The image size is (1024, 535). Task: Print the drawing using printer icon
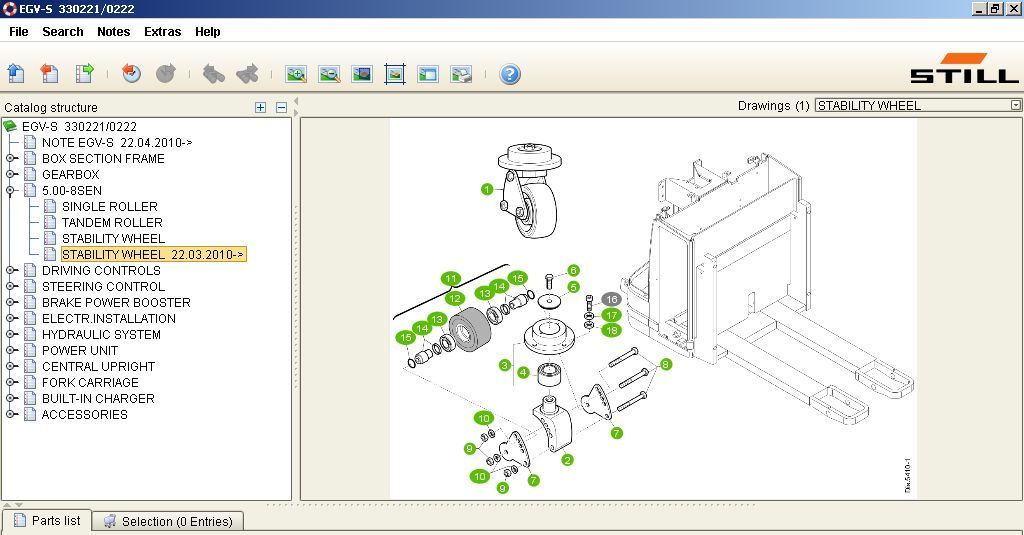click(x=461, y=74)
